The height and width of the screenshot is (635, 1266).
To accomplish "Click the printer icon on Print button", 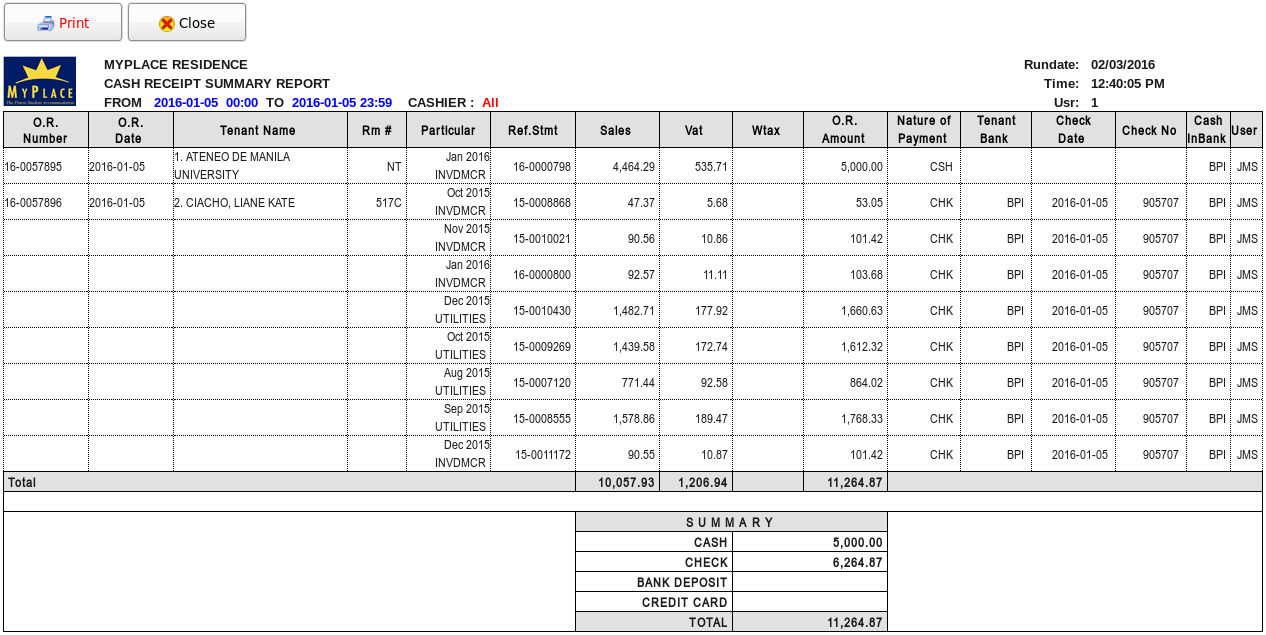I will pos(45,23).
